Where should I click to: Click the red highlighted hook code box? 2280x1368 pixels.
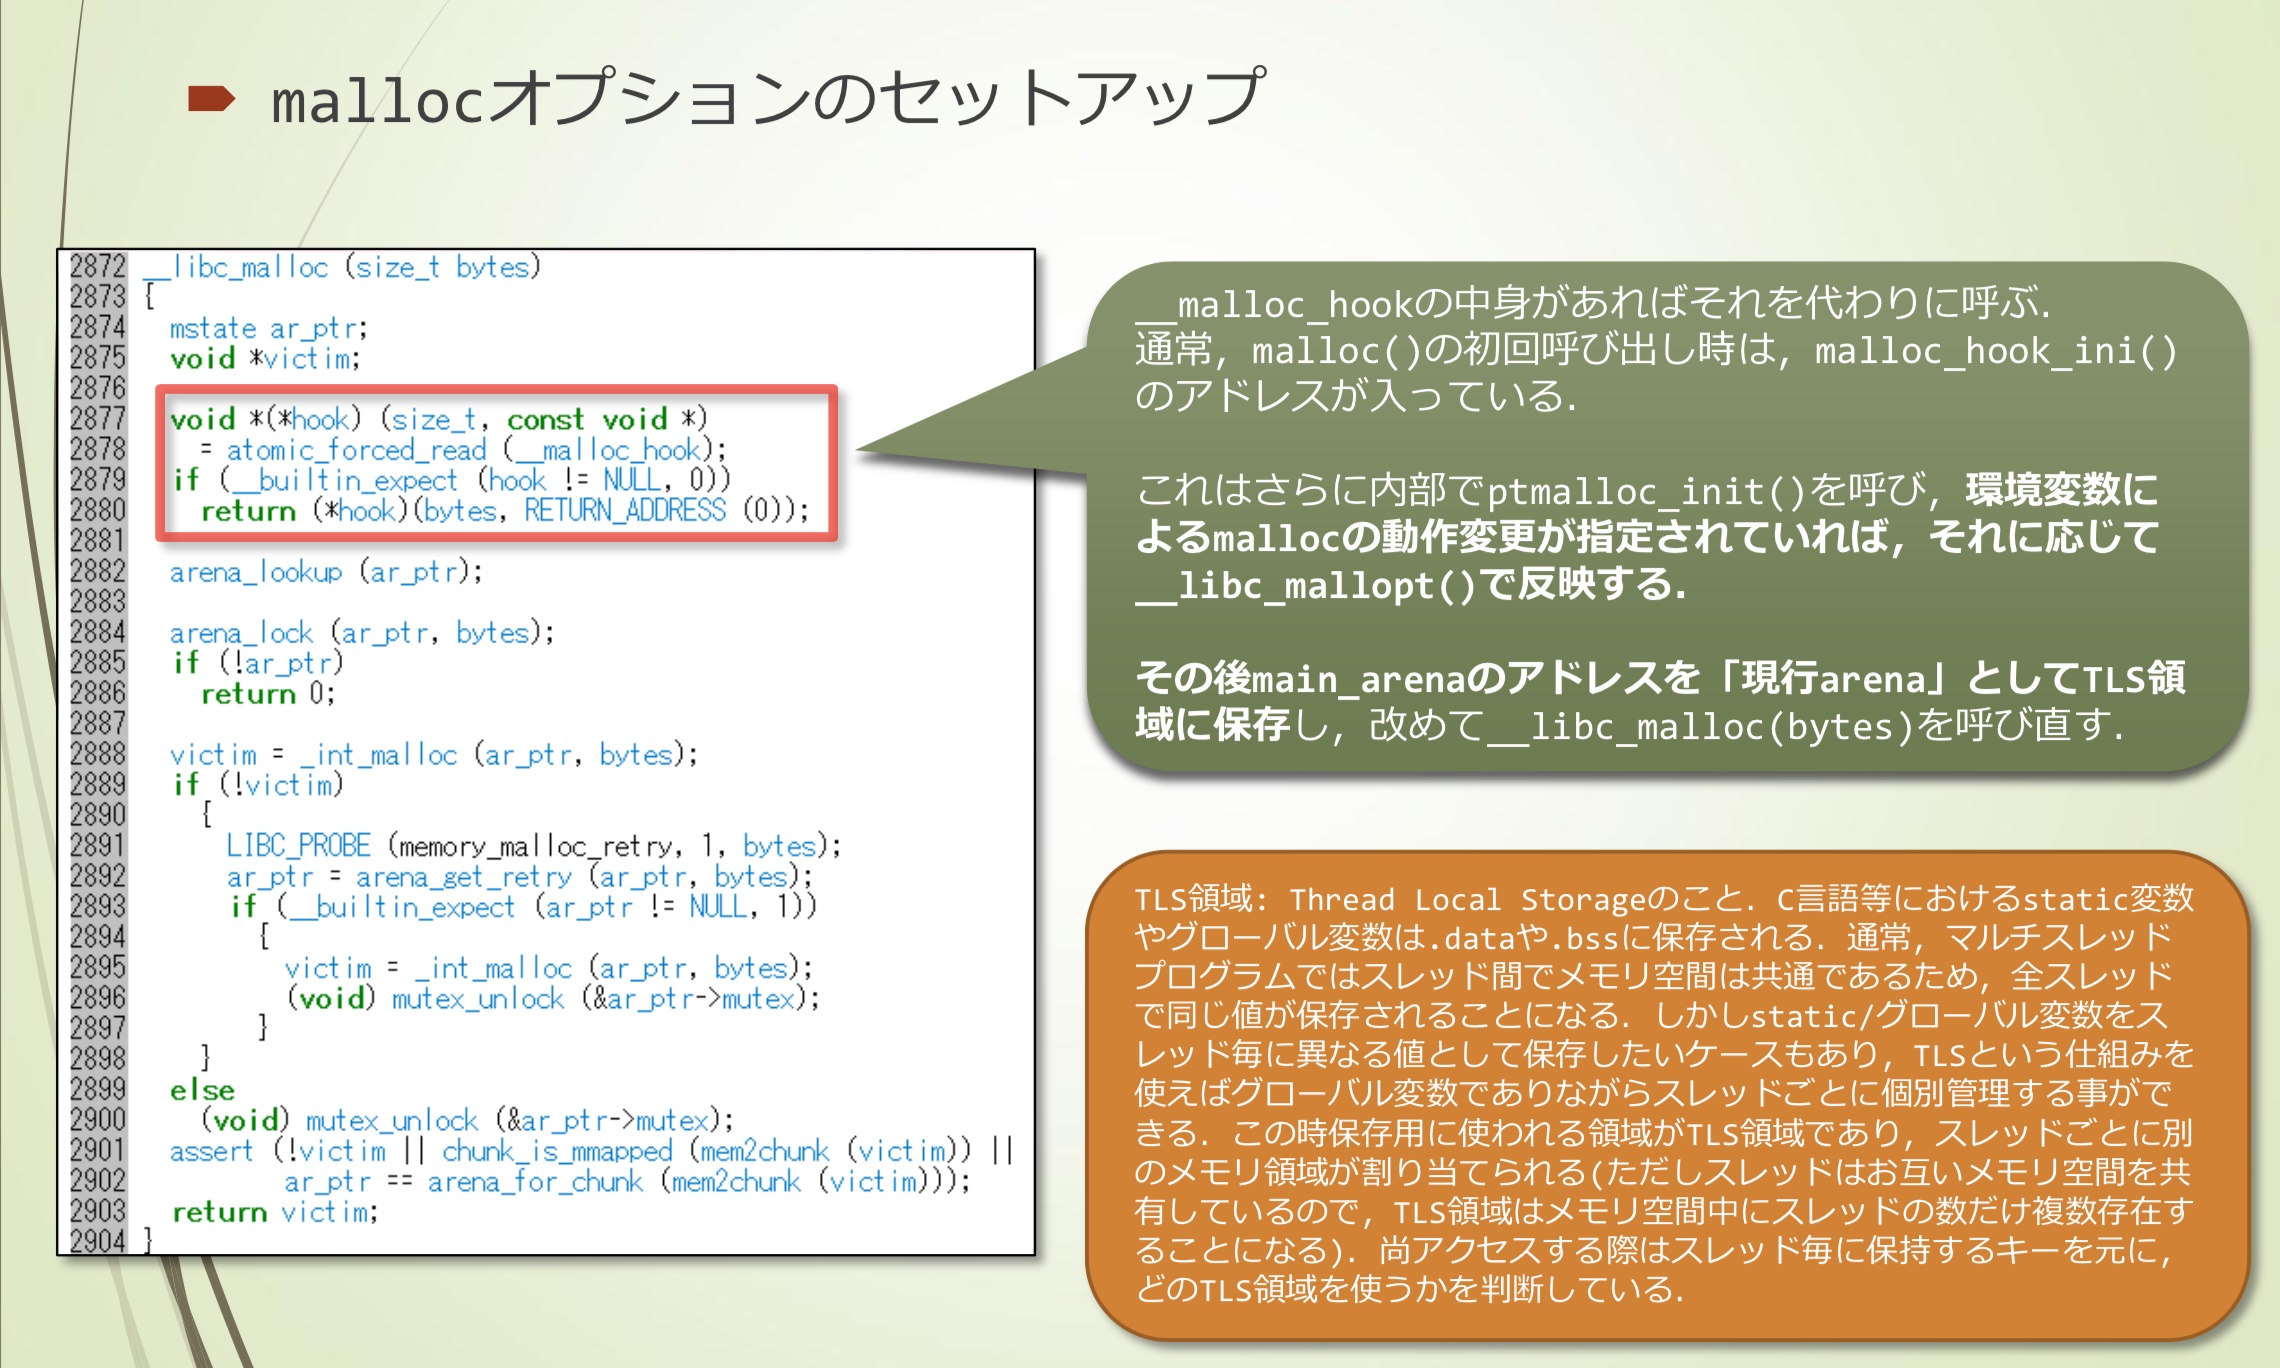tap(497, 463)
